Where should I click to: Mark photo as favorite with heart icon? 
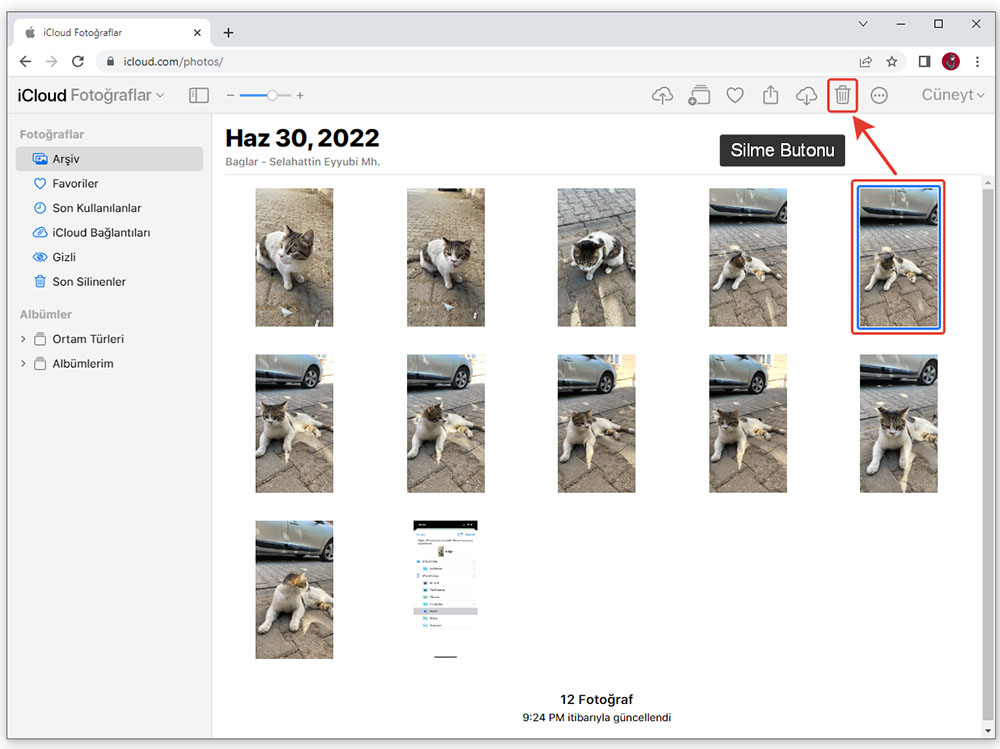click(735, 95)
